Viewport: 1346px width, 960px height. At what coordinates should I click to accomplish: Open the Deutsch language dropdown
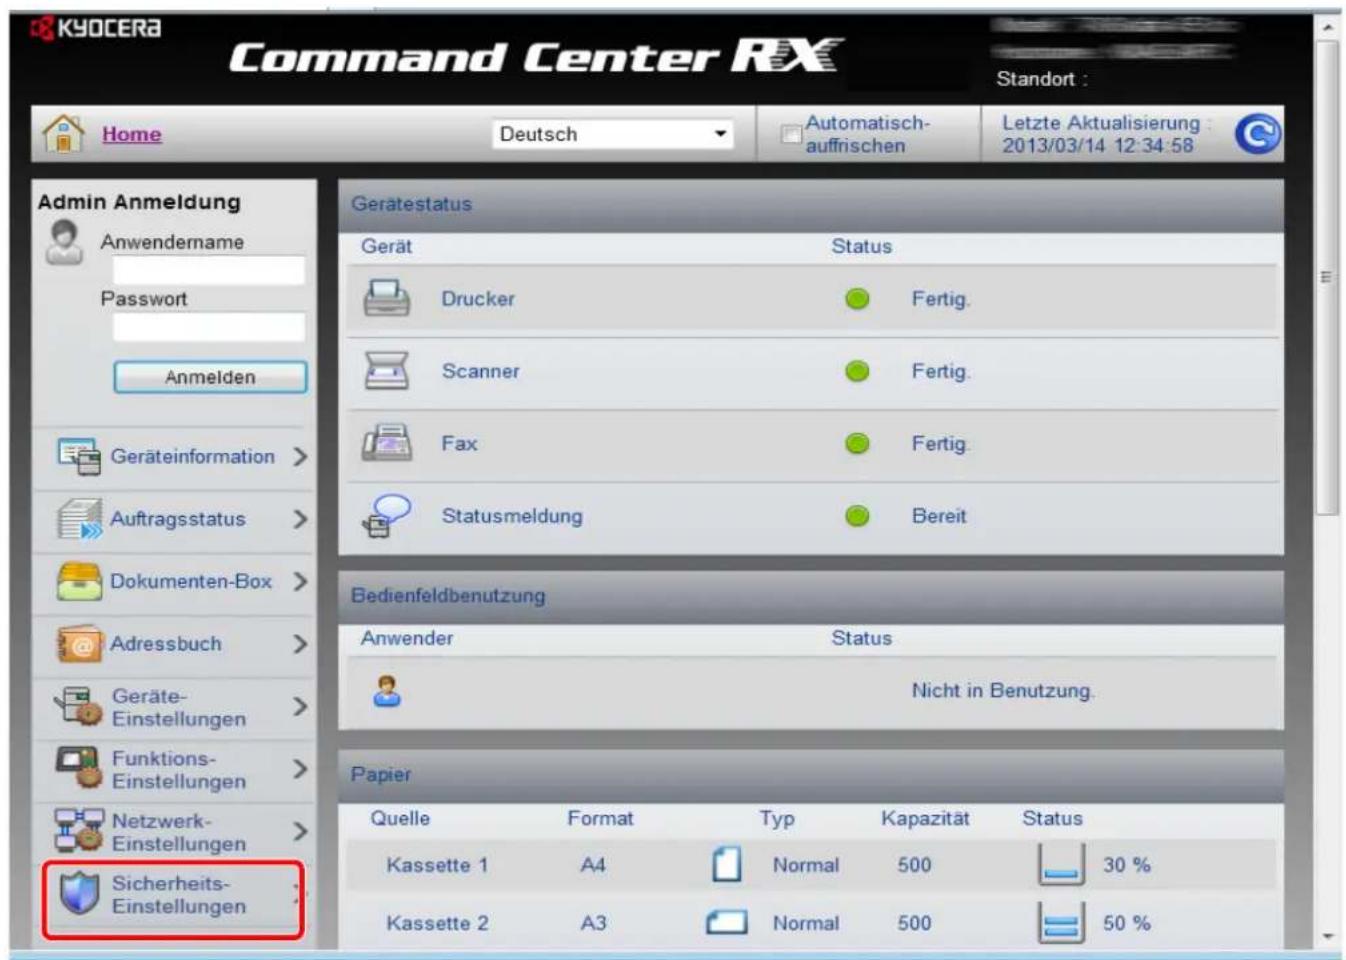point(613,134)
